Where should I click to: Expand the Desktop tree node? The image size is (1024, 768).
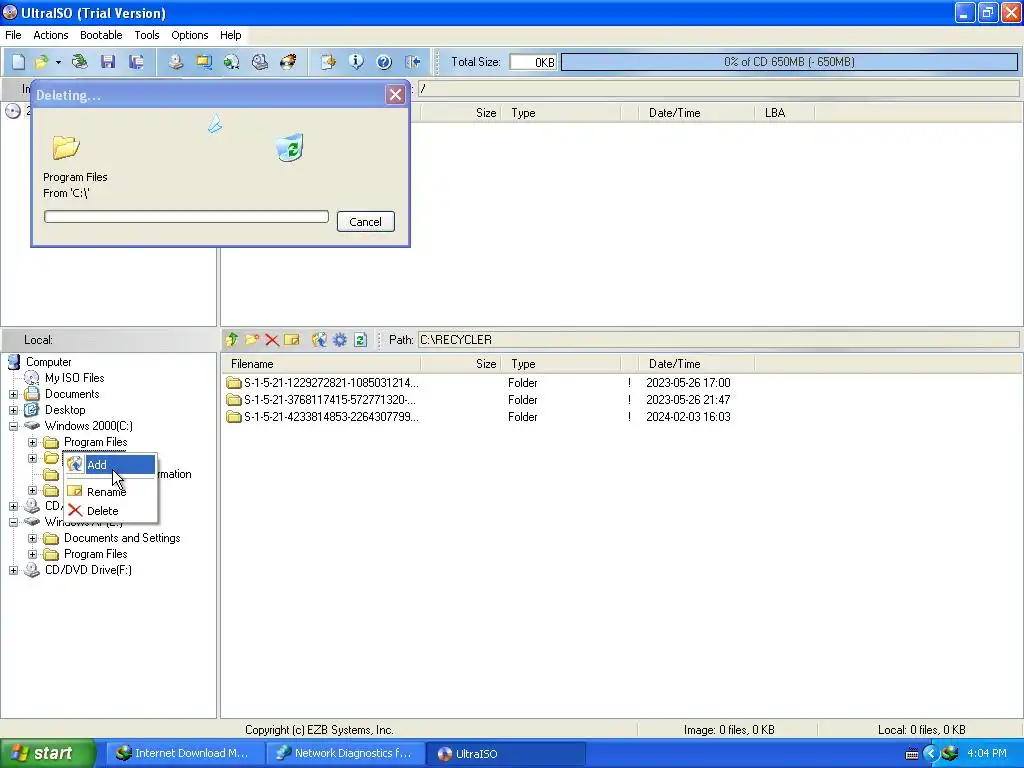[13, 410]
